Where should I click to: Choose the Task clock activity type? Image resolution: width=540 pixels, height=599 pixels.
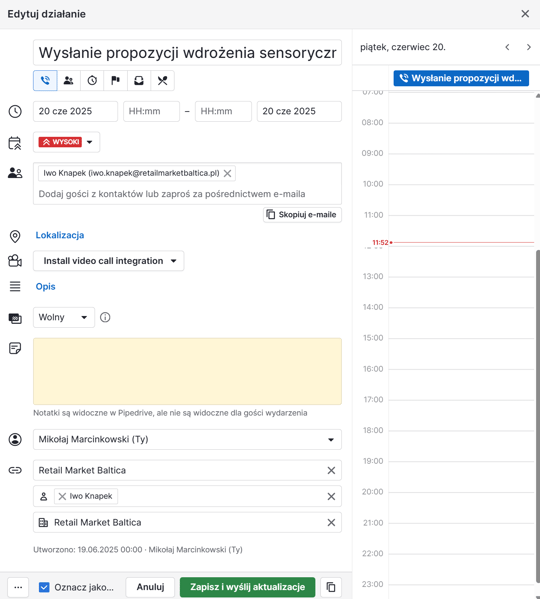click(92, 81)
